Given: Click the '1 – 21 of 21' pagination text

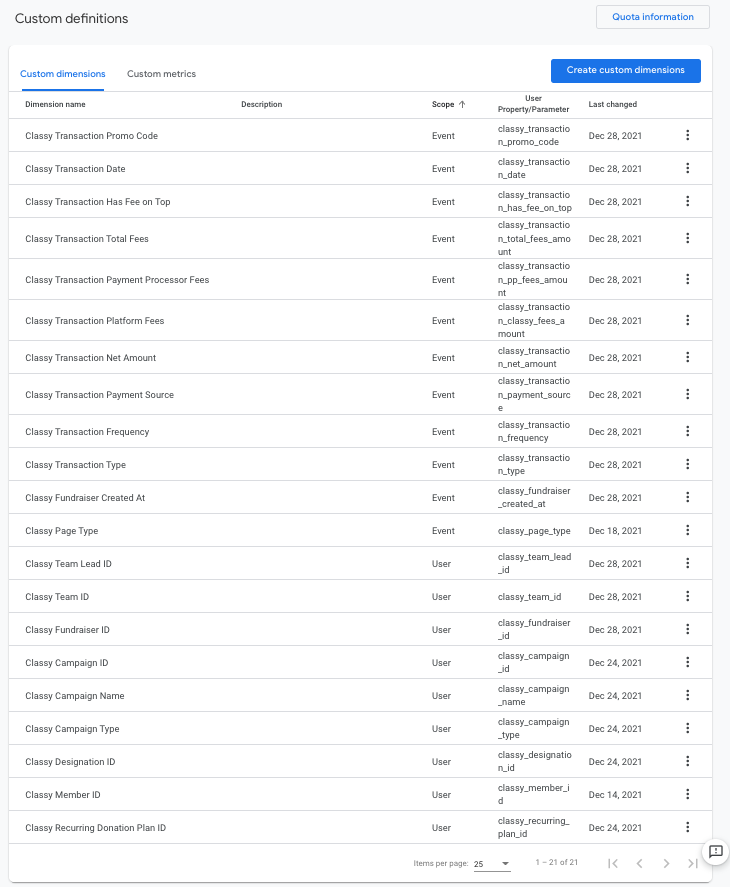Looking at the screenshot, I should click(x=557, y=862).
